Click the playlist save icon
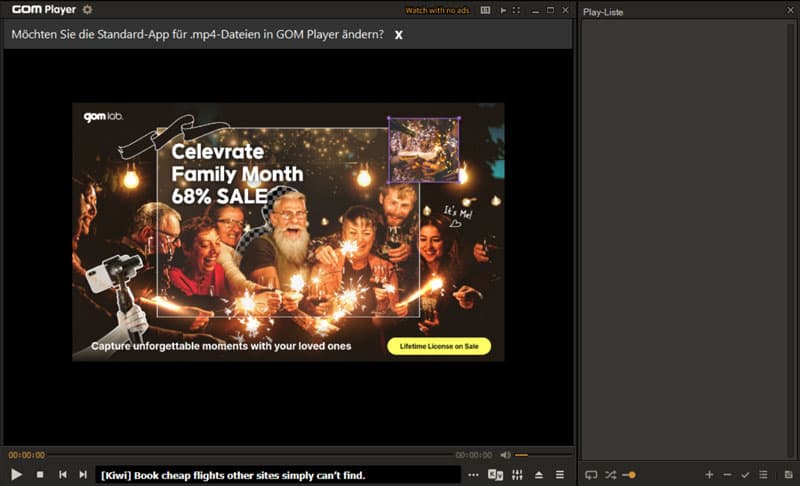The height and width of the screenshot is (486, 800). (788, 475)
